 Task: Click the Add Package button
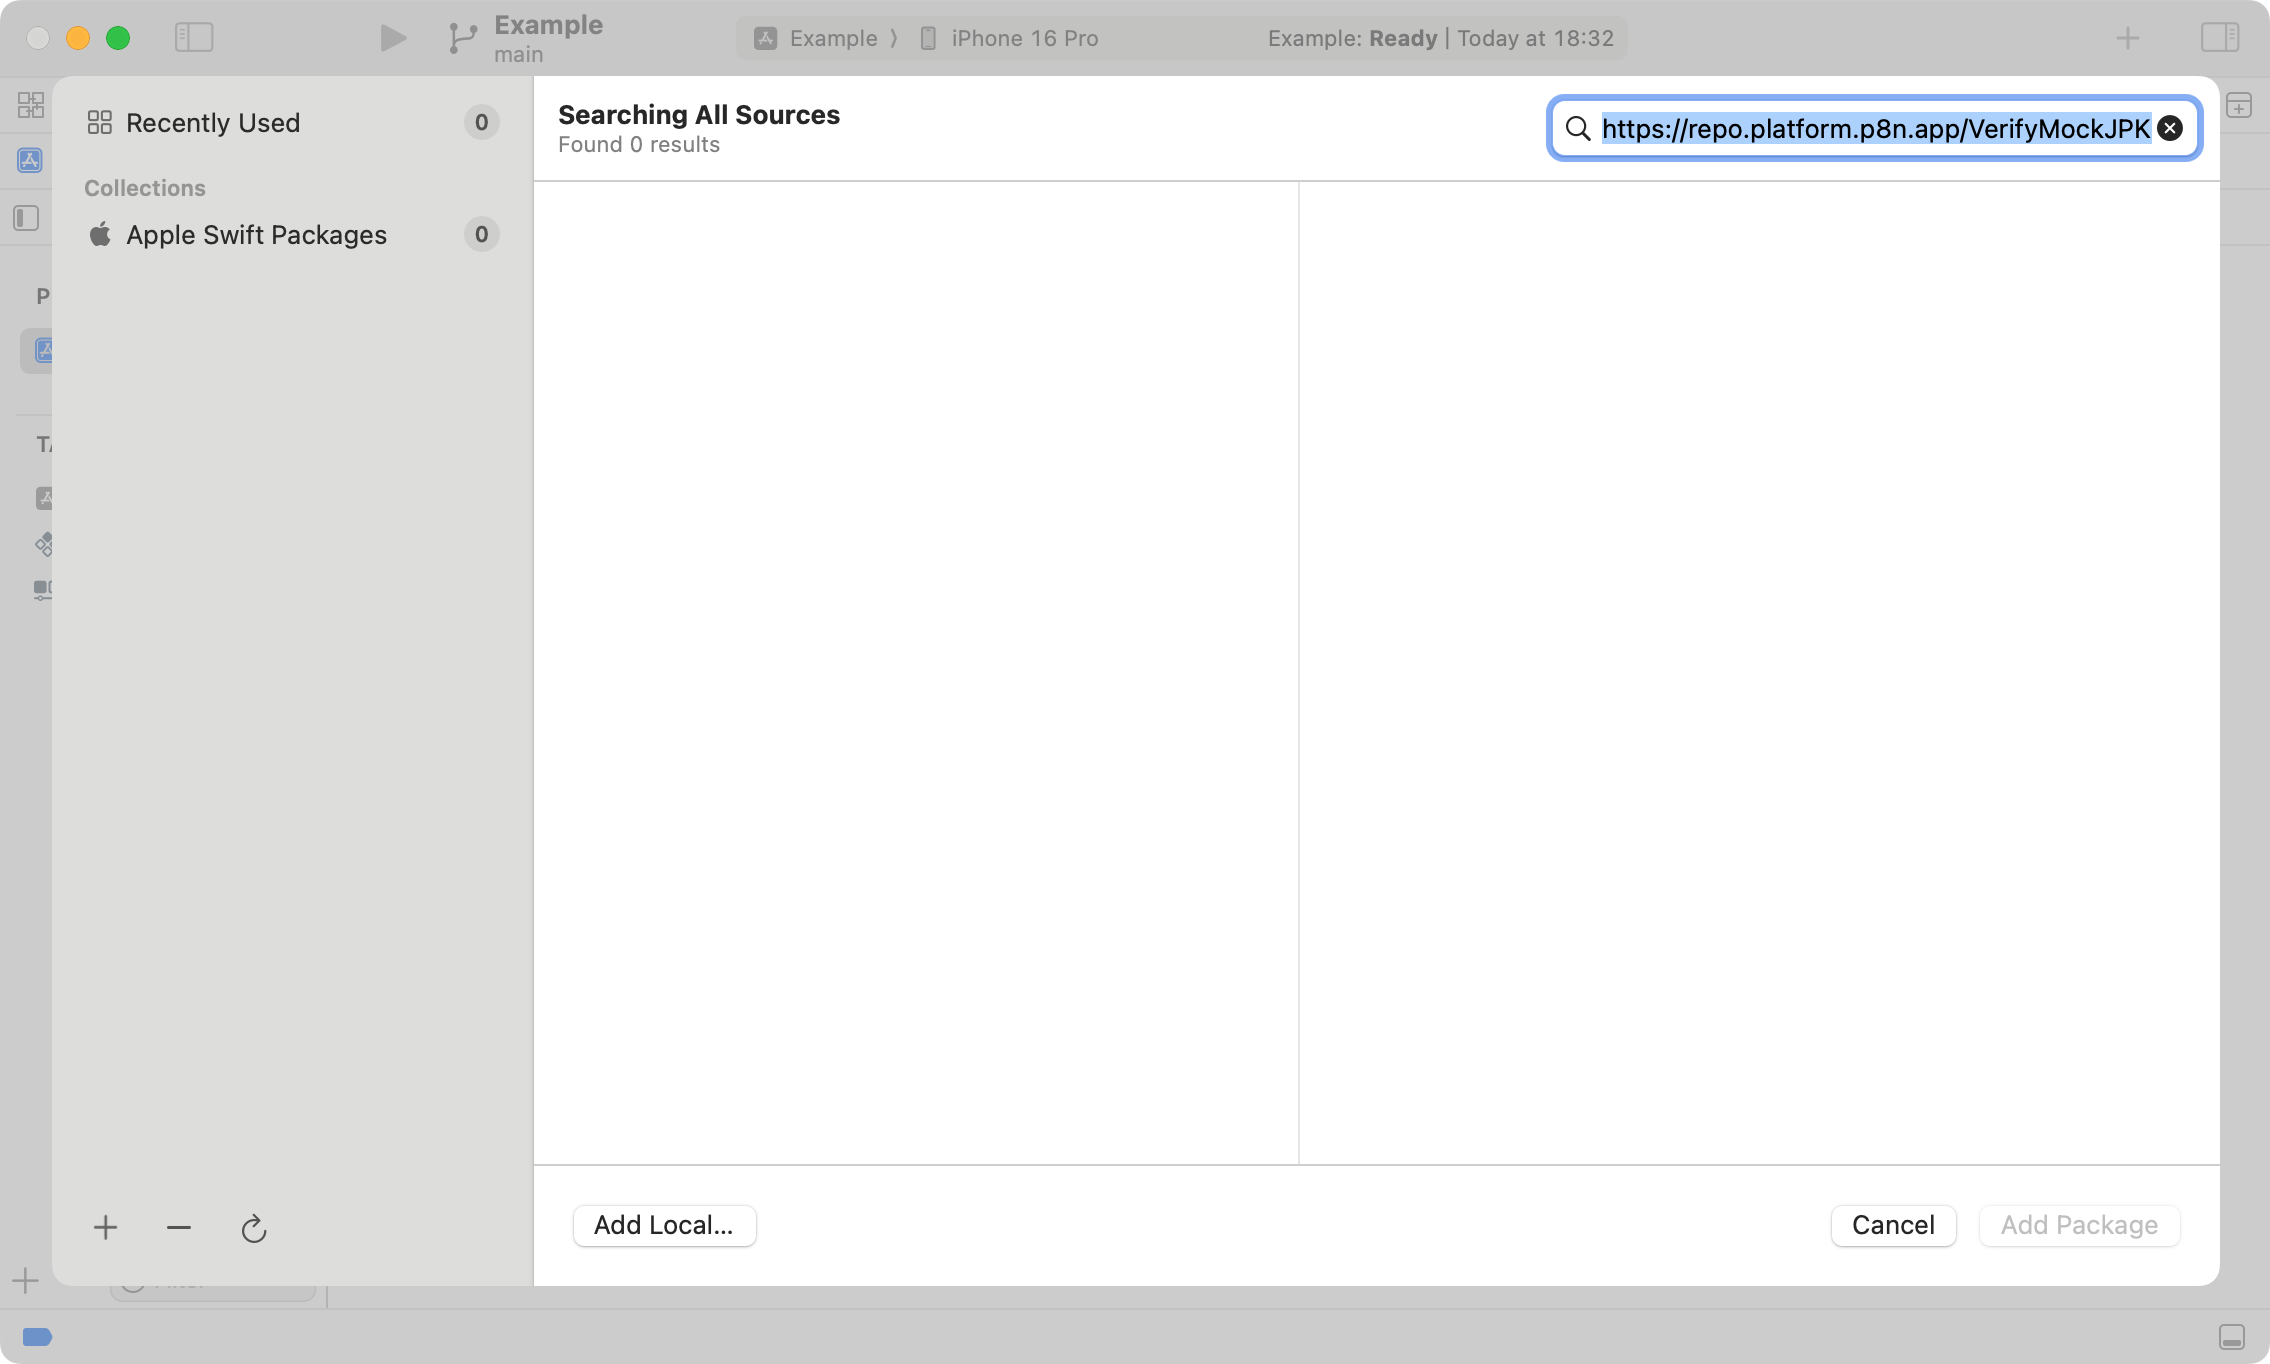2079,1225
